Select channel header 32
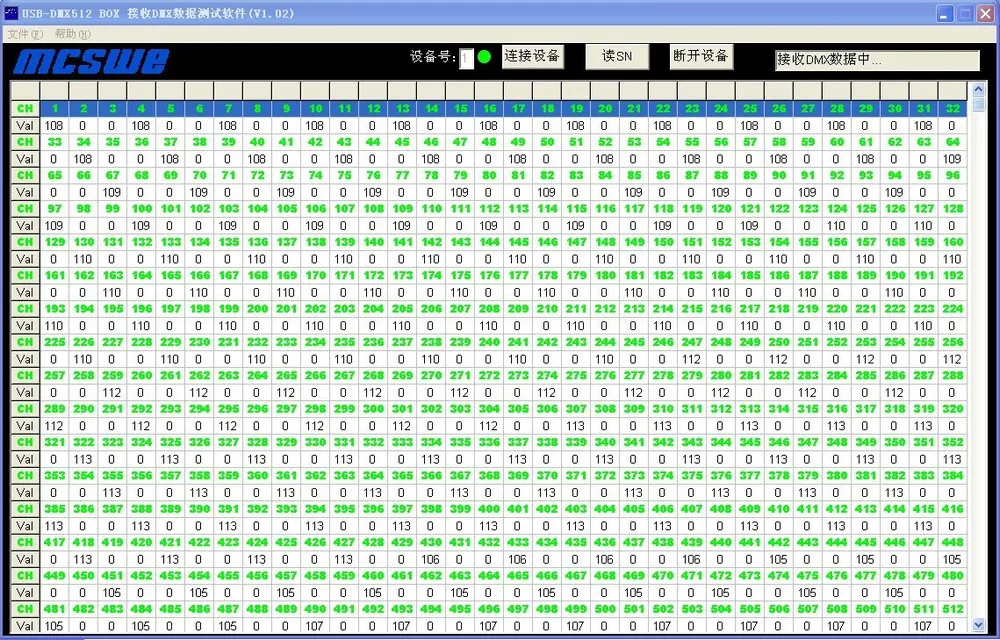The width and height of the screenshot is (1000, 640). click(952, 108)
